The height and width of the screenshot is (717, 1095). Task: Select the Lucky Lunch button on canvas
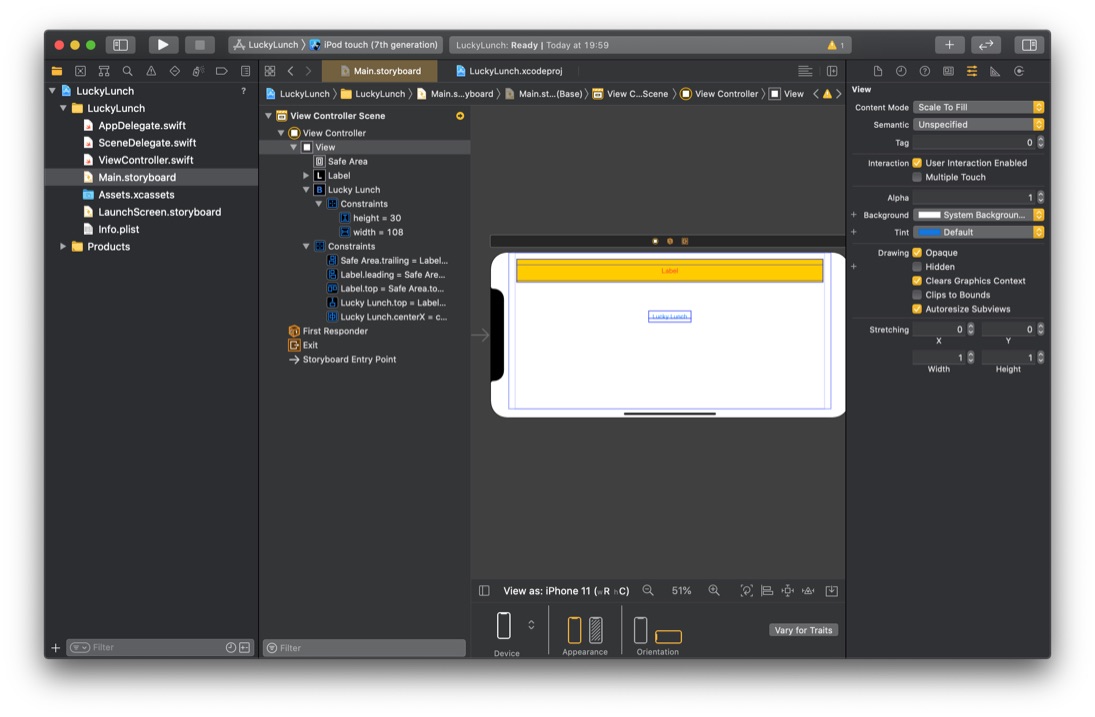pos(670,316)
